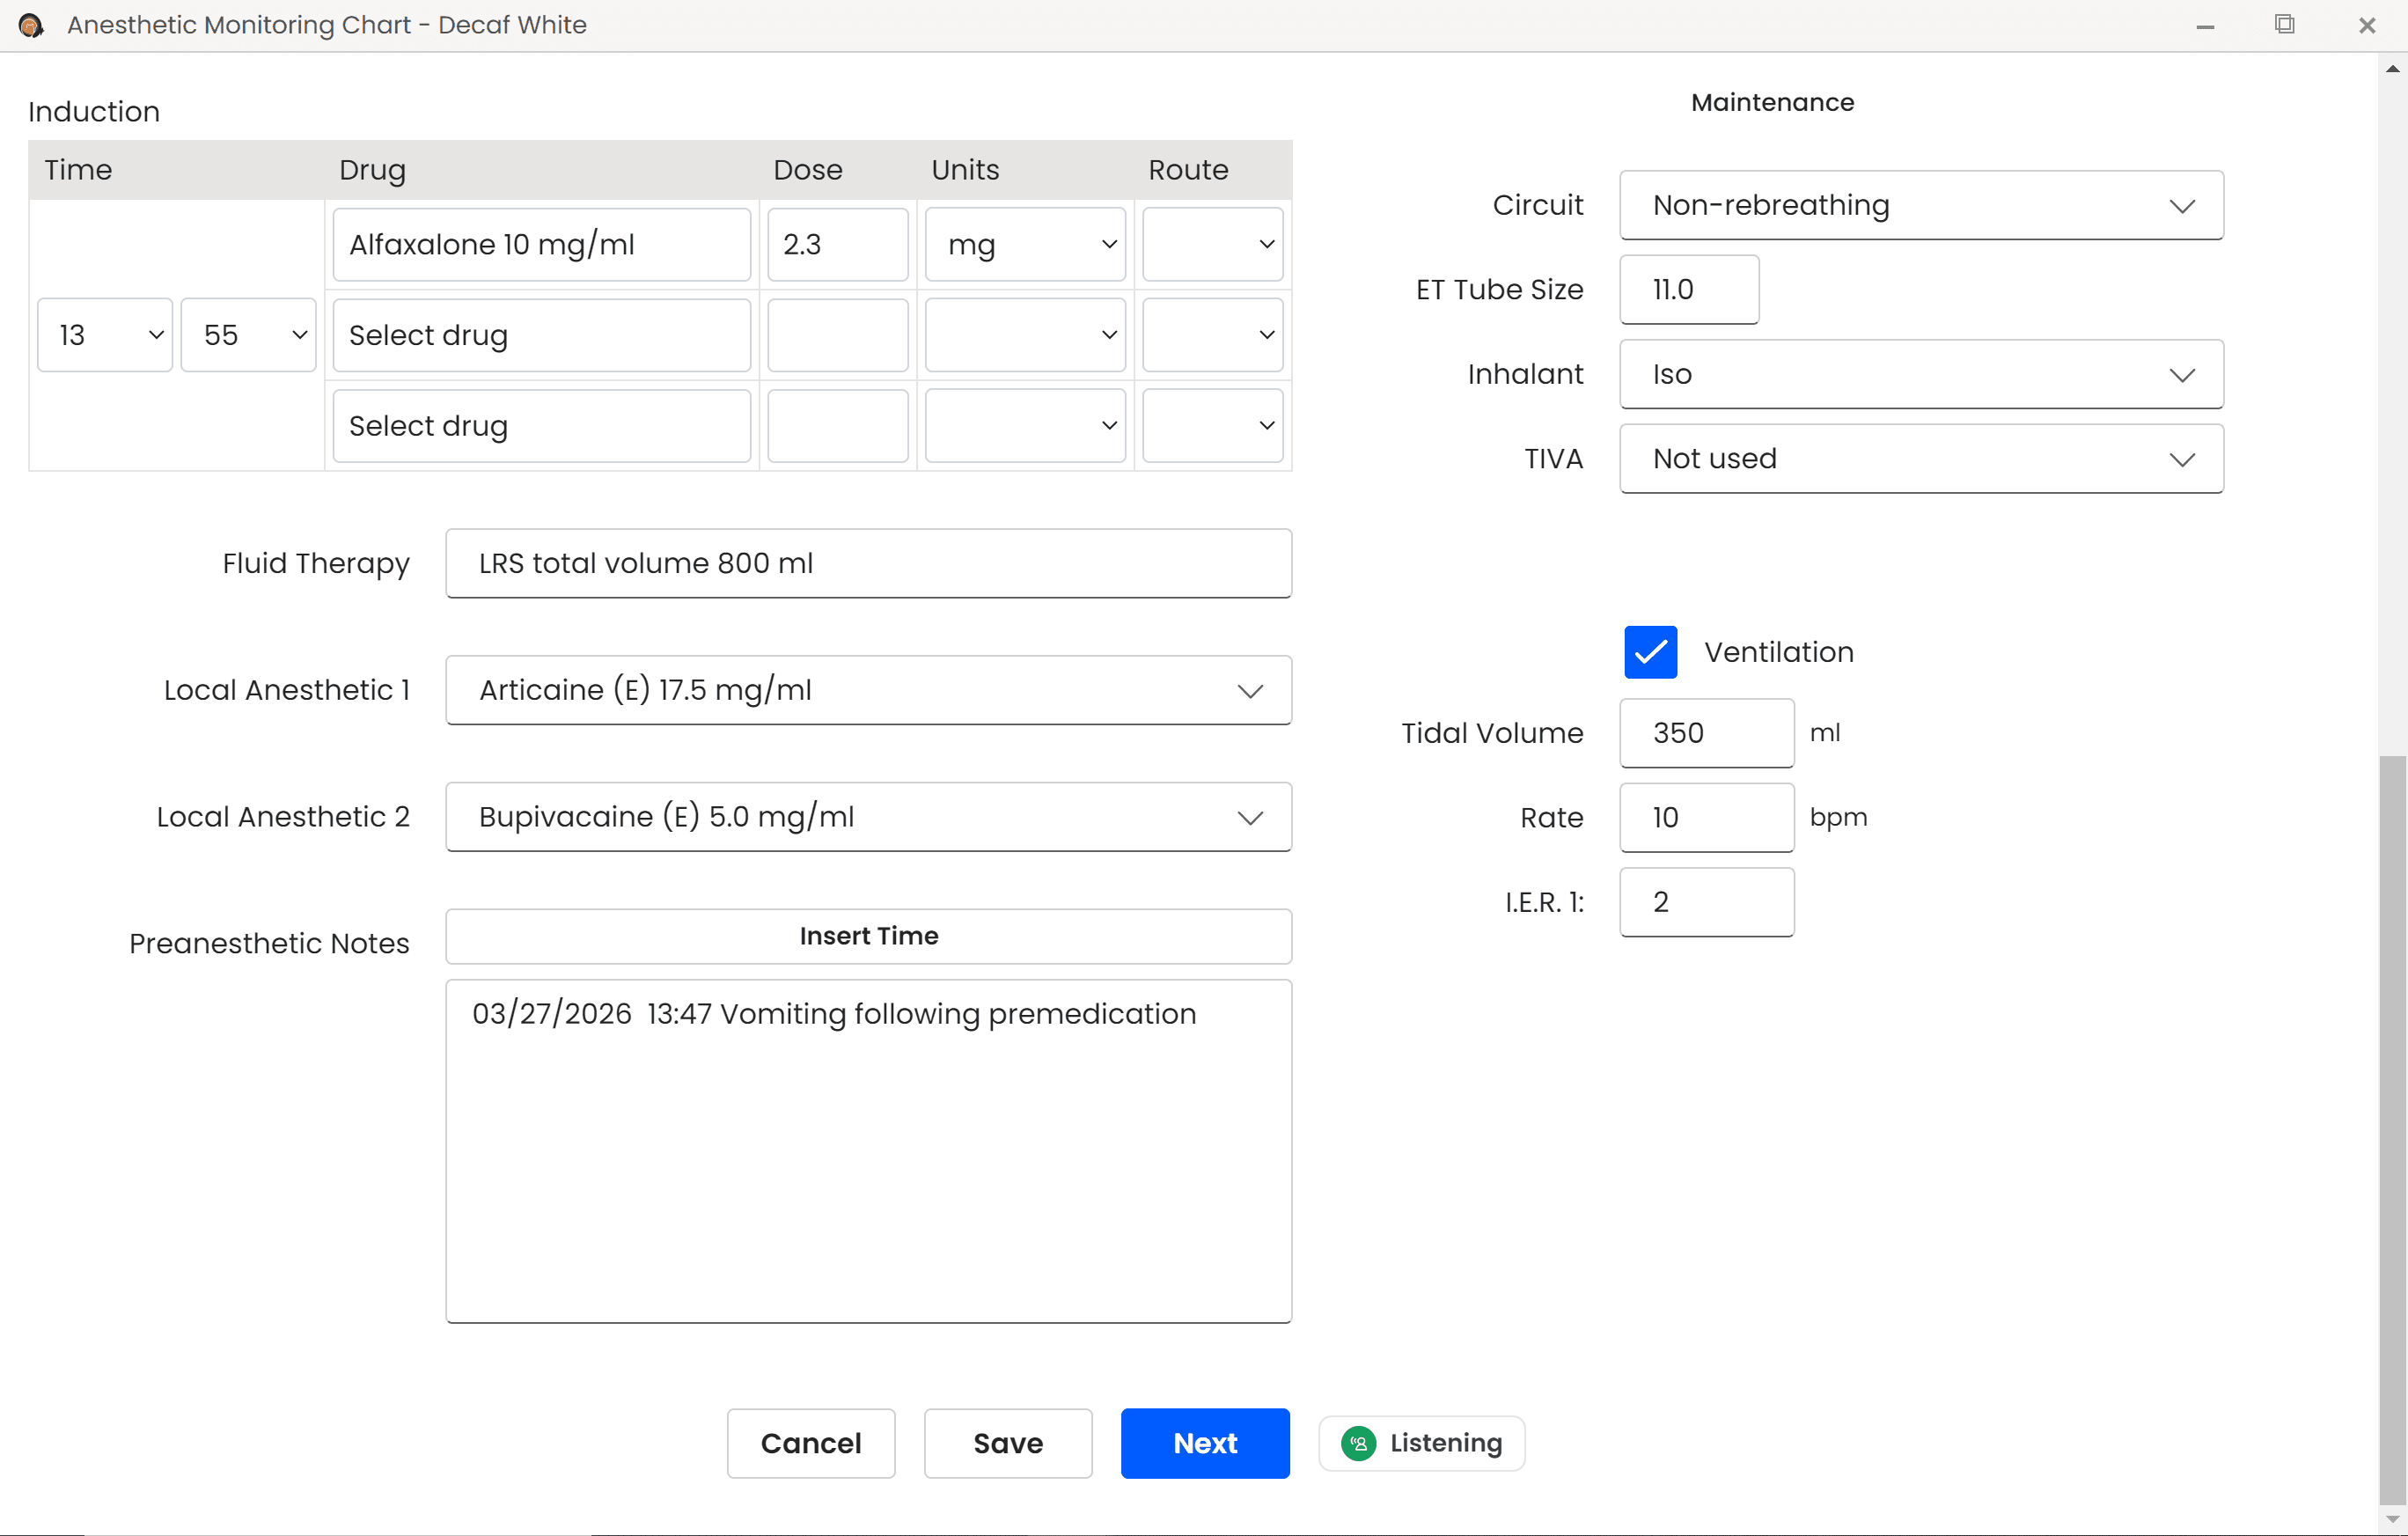Click the Tidal Volume label

pos(1492,733)
